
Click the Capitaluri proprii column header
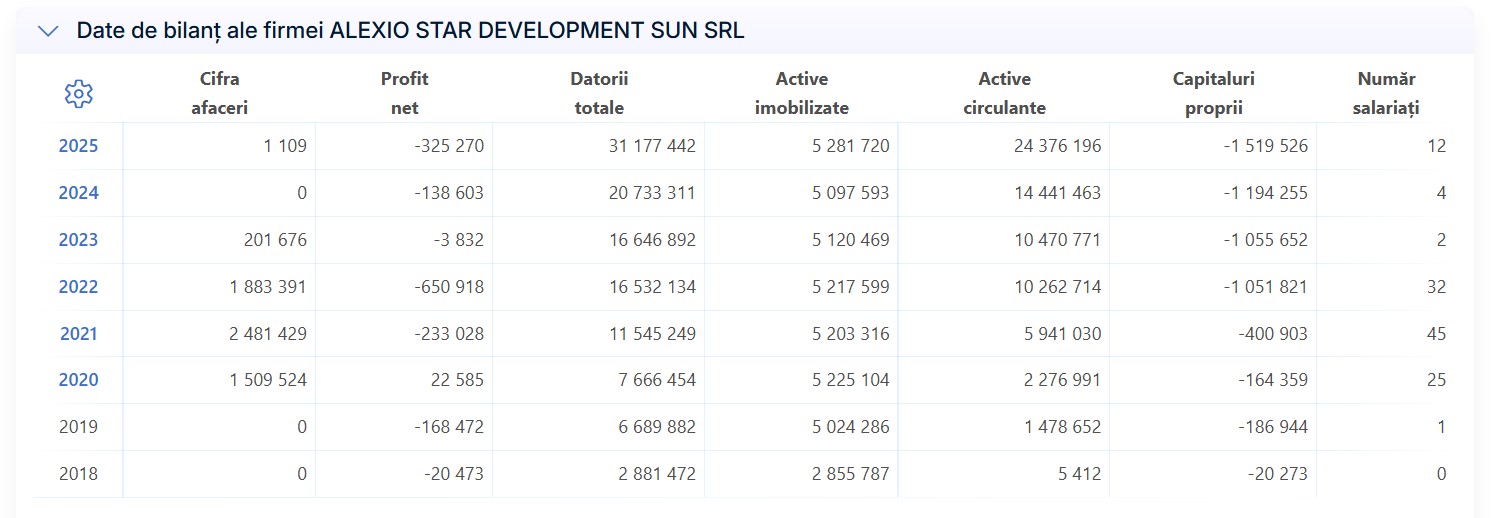1213,93
